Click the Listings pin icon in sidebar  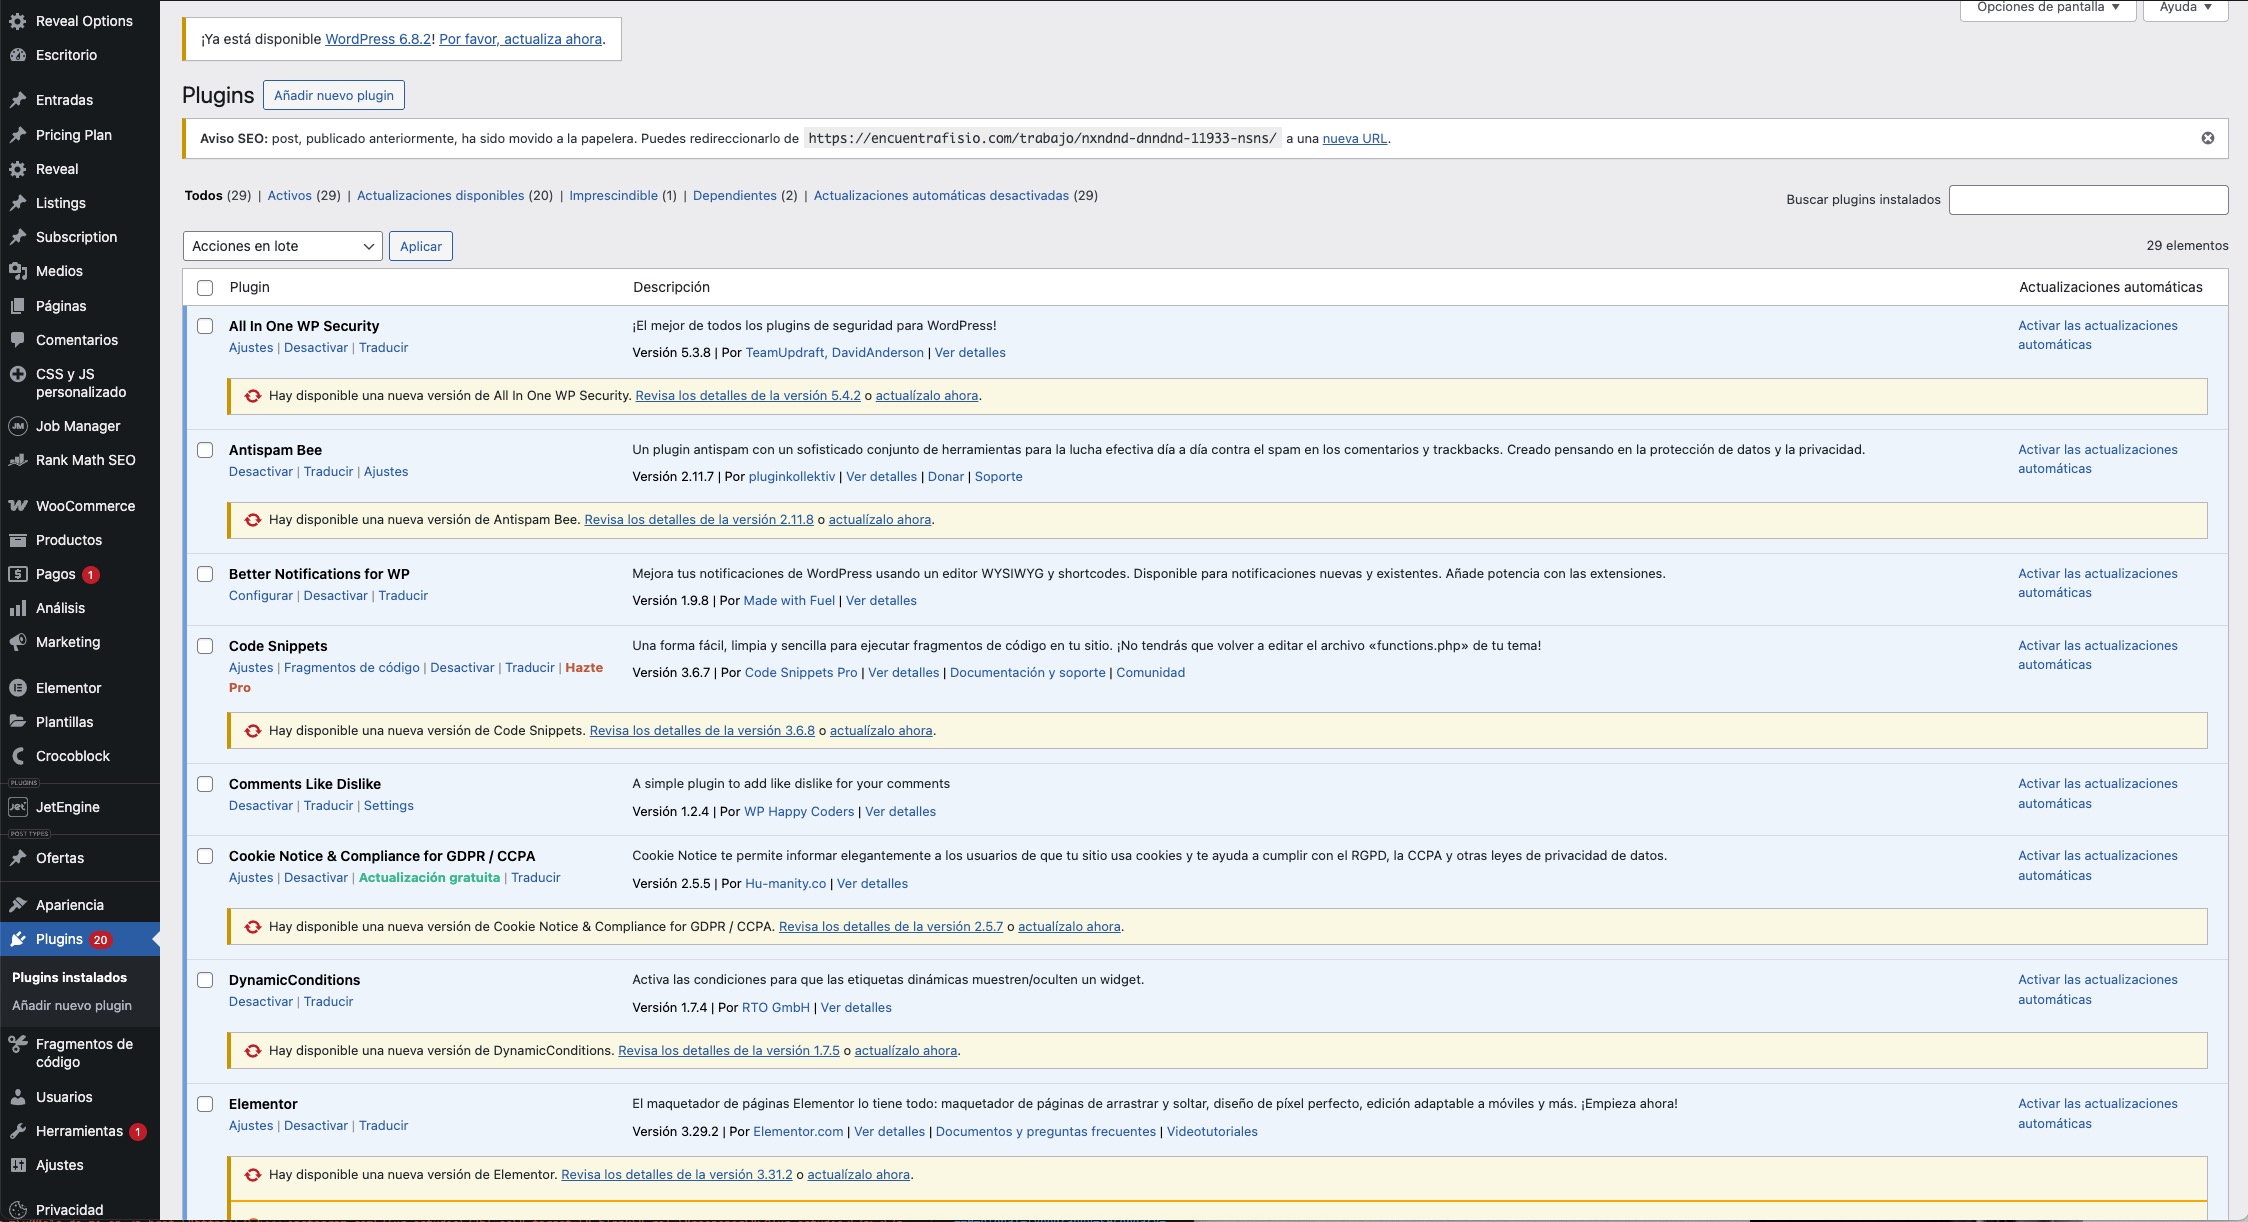click(x=17, y=203)
